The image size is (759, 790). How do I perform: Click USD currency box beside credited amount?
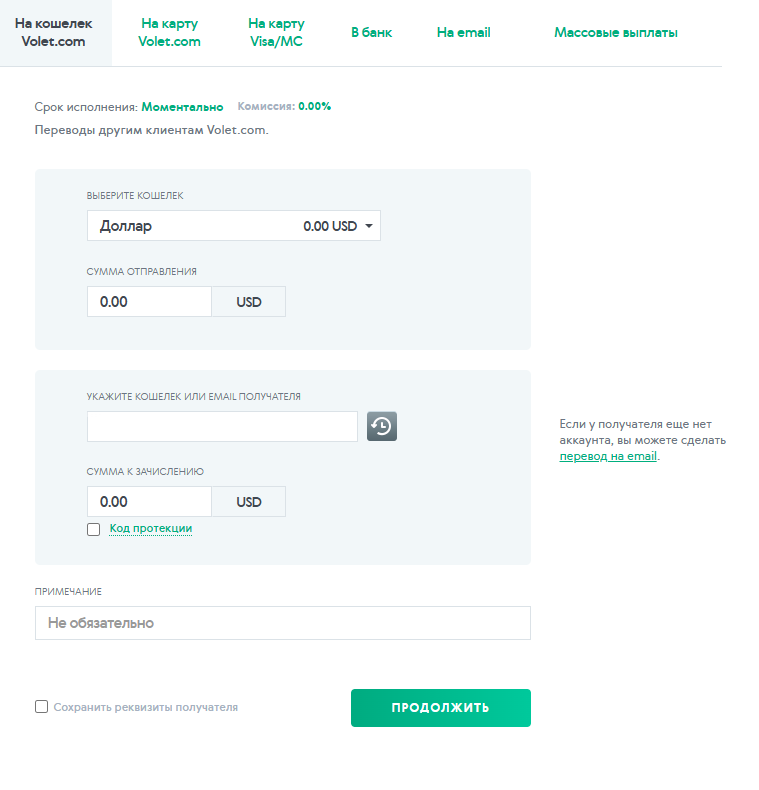pyautogui.click(x=249, y=502)
